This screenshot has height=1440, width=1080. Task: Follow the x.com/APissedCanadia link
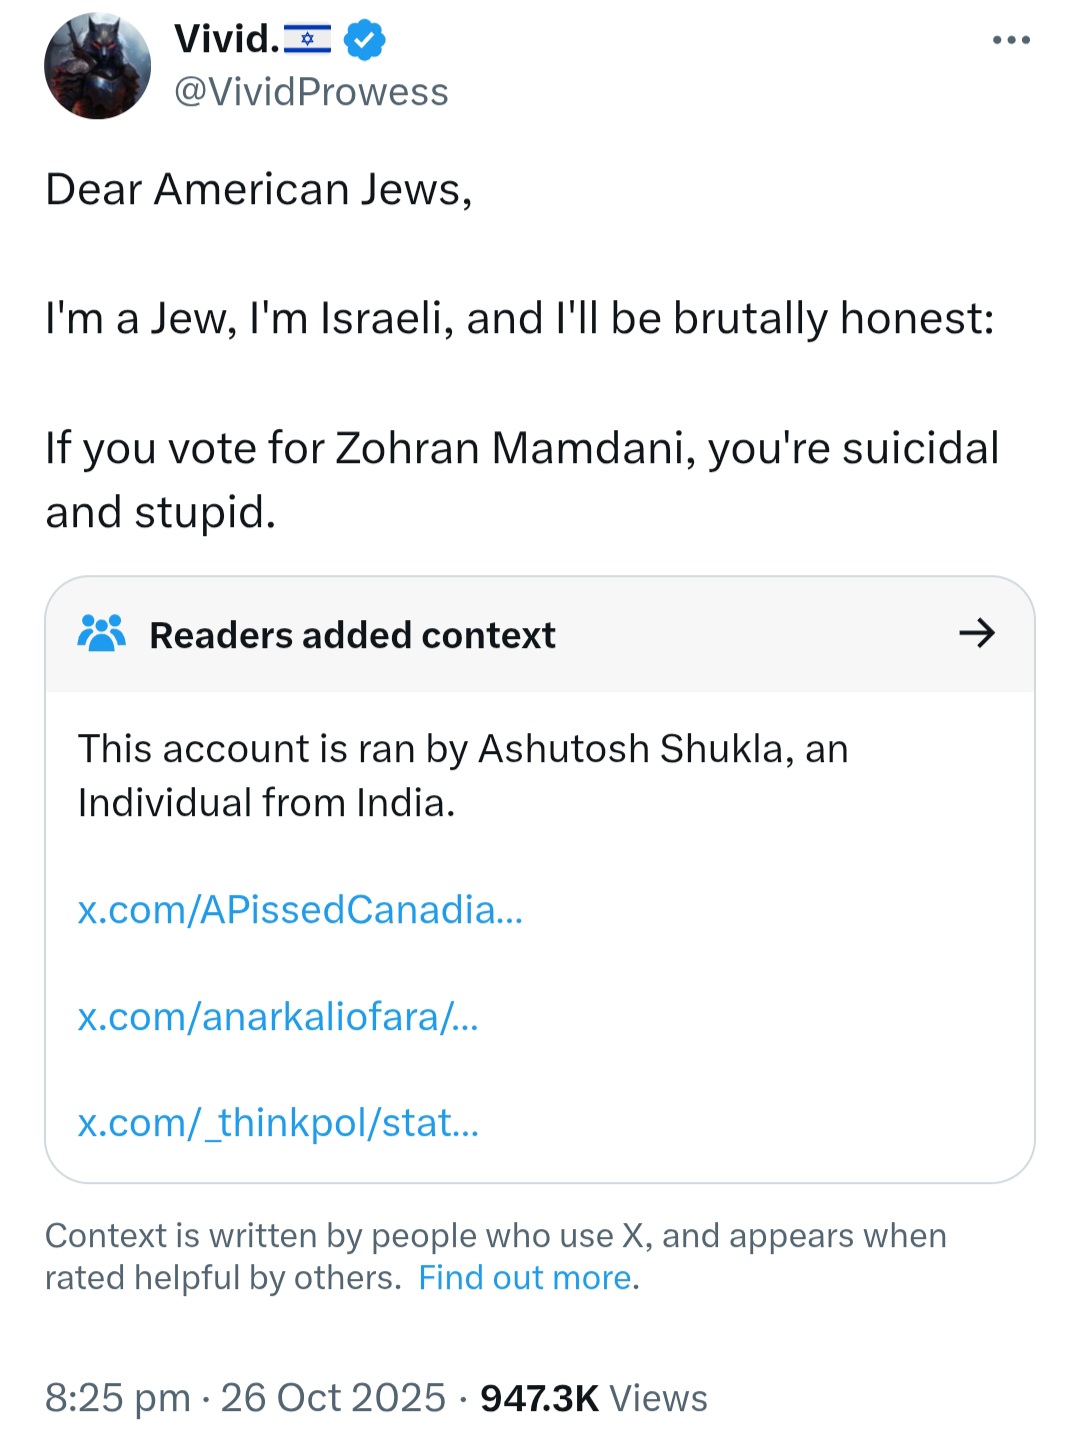pos(300,910)
